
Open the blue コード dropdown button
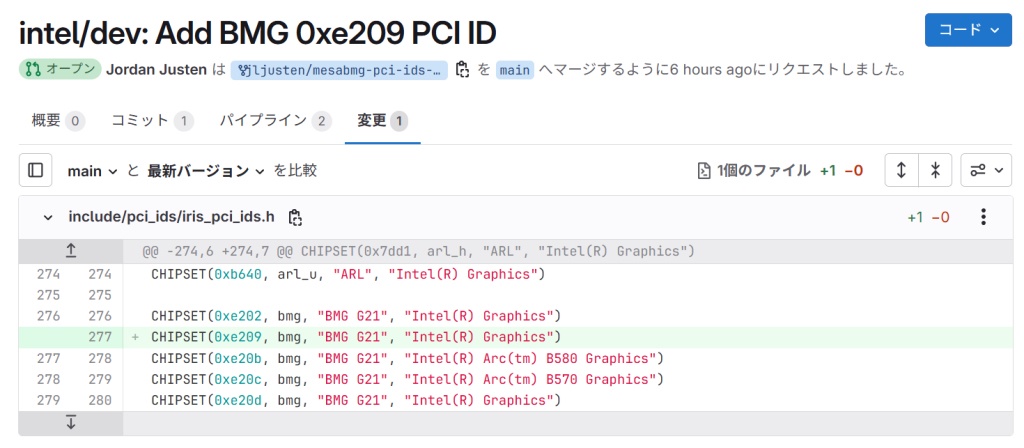click(x=968, y=29)
